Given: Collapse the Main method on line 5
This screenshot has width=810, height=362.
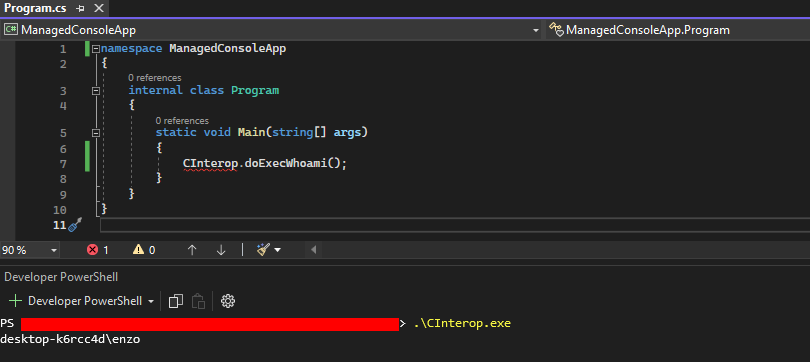Looking at the screenshot, I should (96, 133).
